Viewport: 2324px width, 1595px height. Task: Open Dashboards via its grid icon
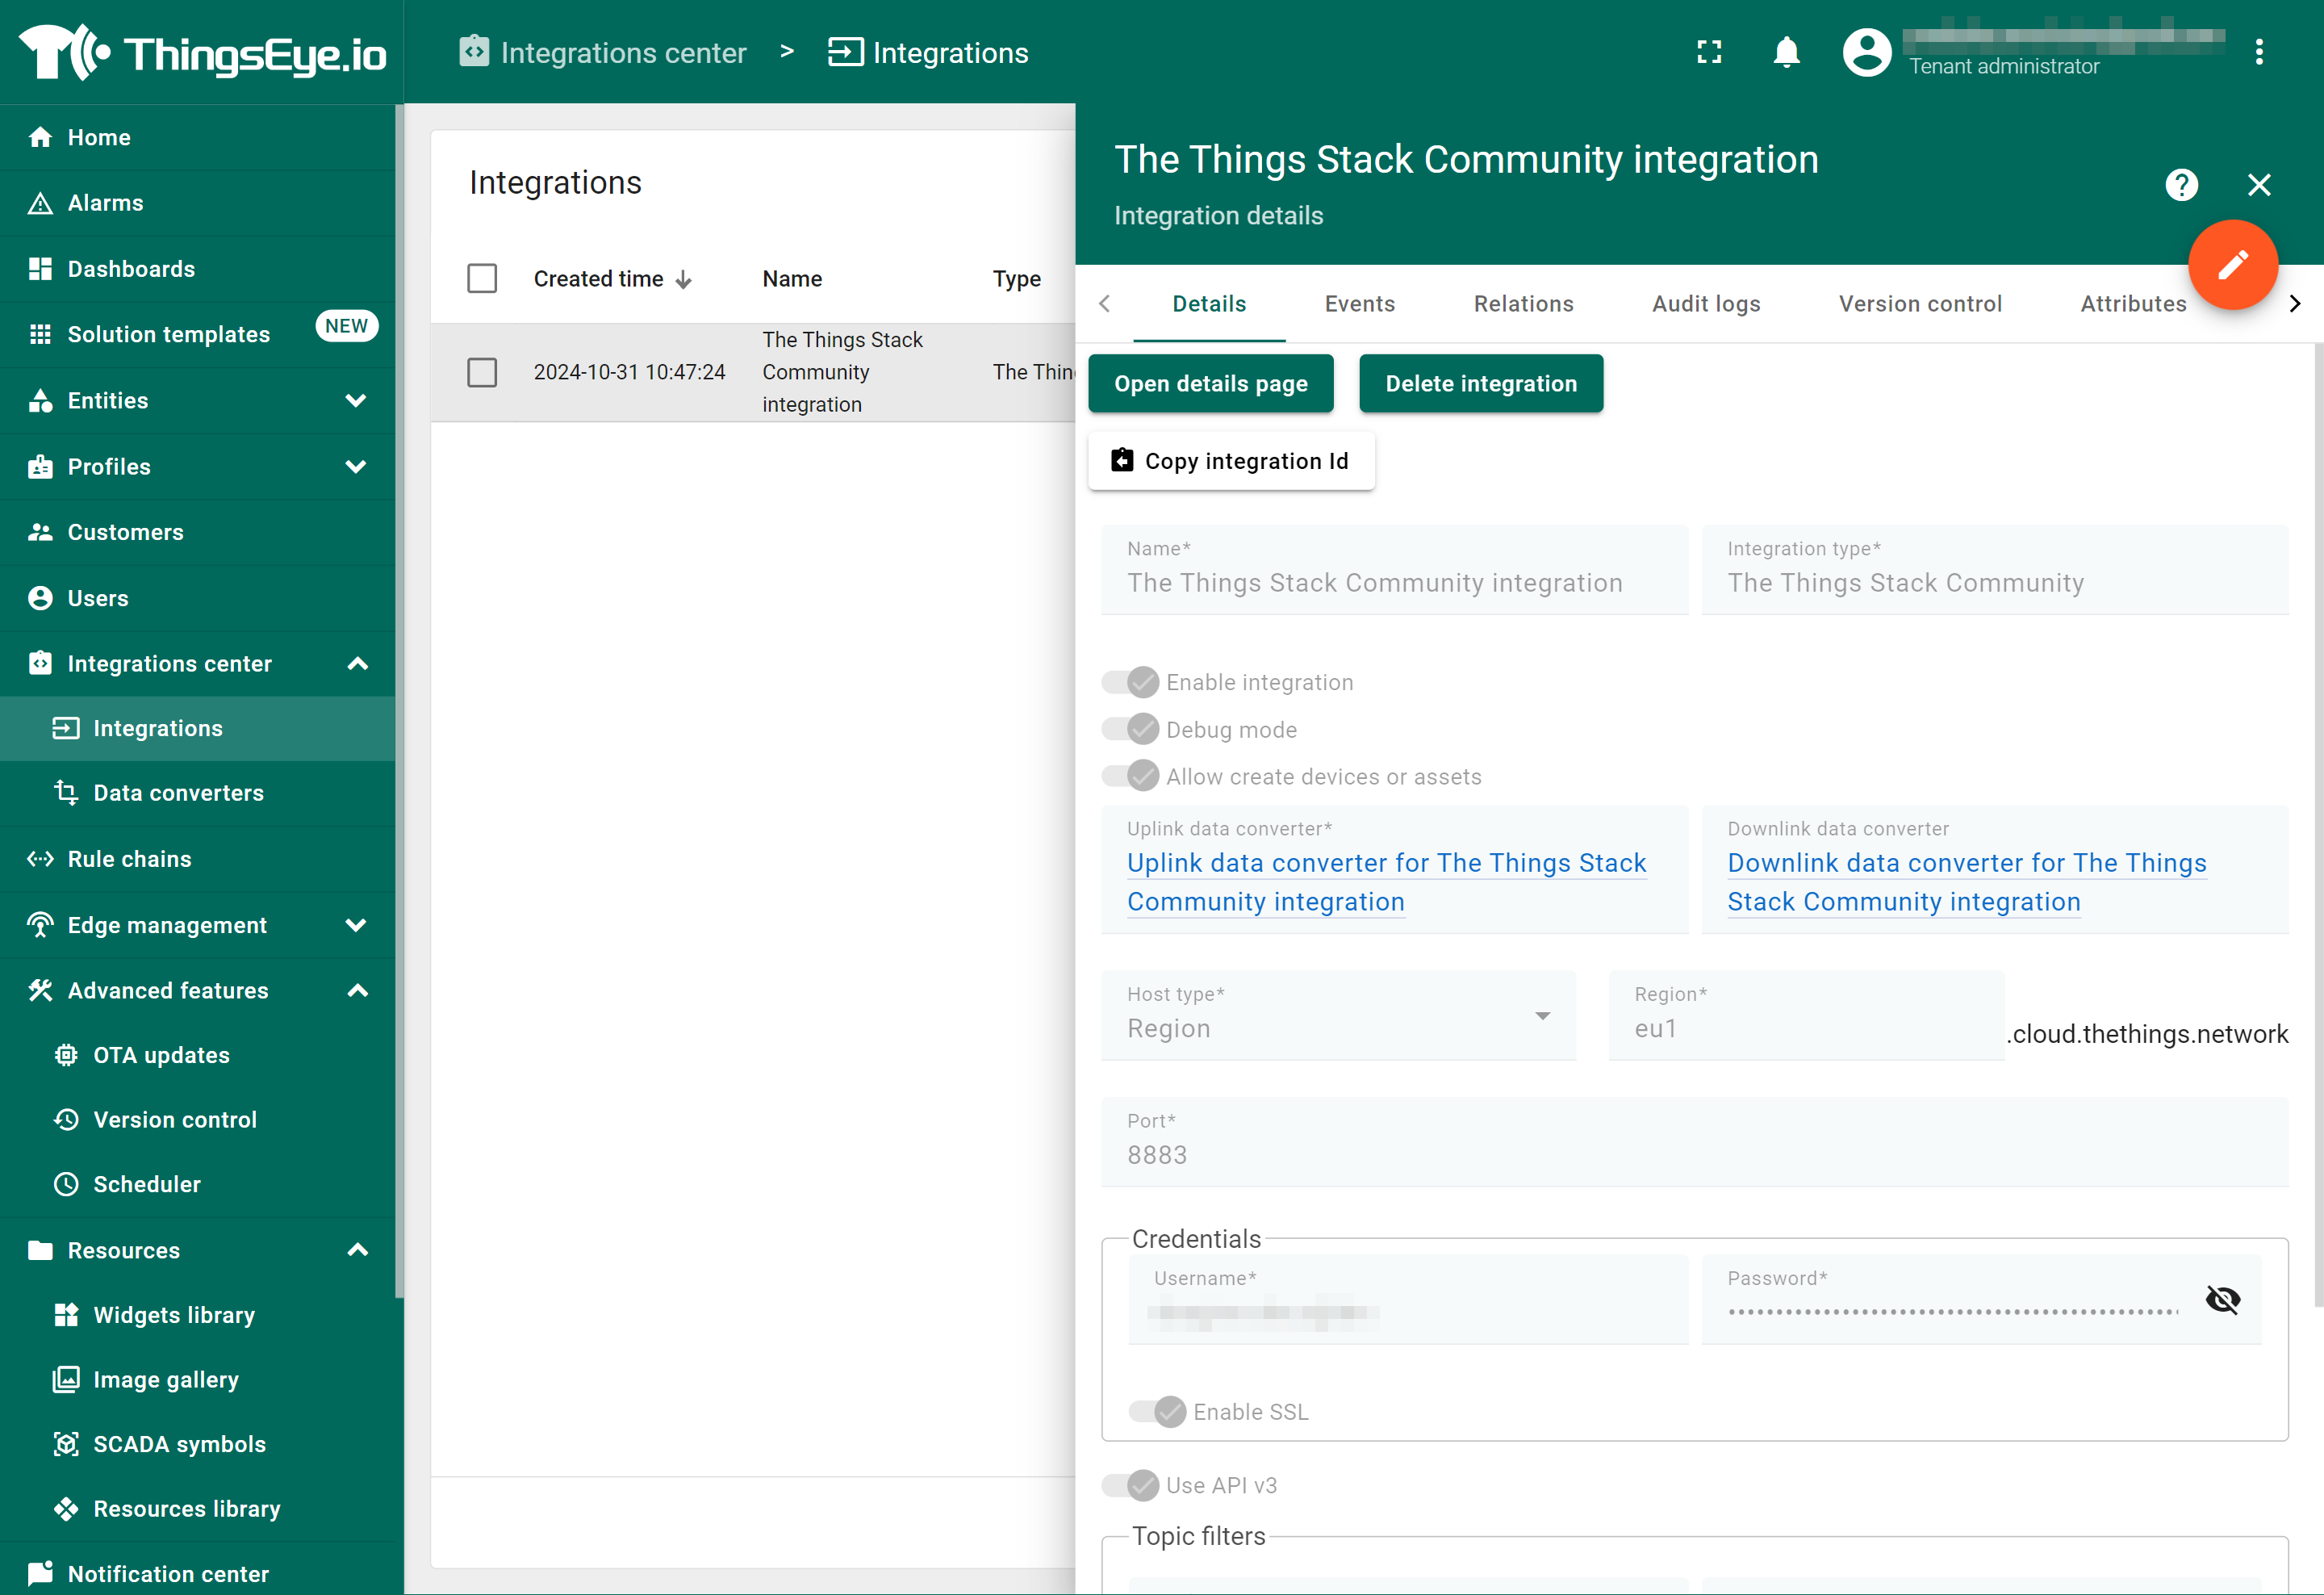click(x=40, y=269)
